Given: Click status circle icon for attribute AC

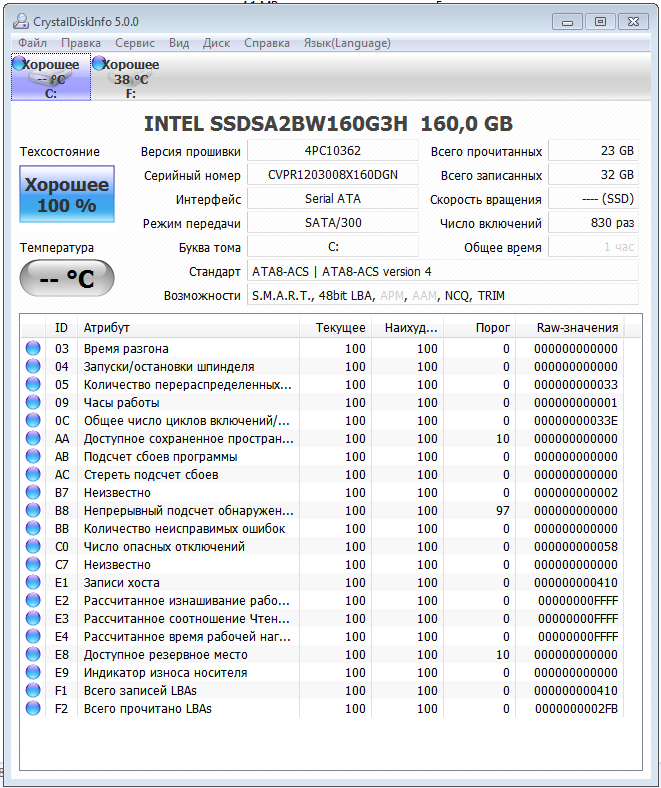Looking at the screenshot, I should 33,474.
